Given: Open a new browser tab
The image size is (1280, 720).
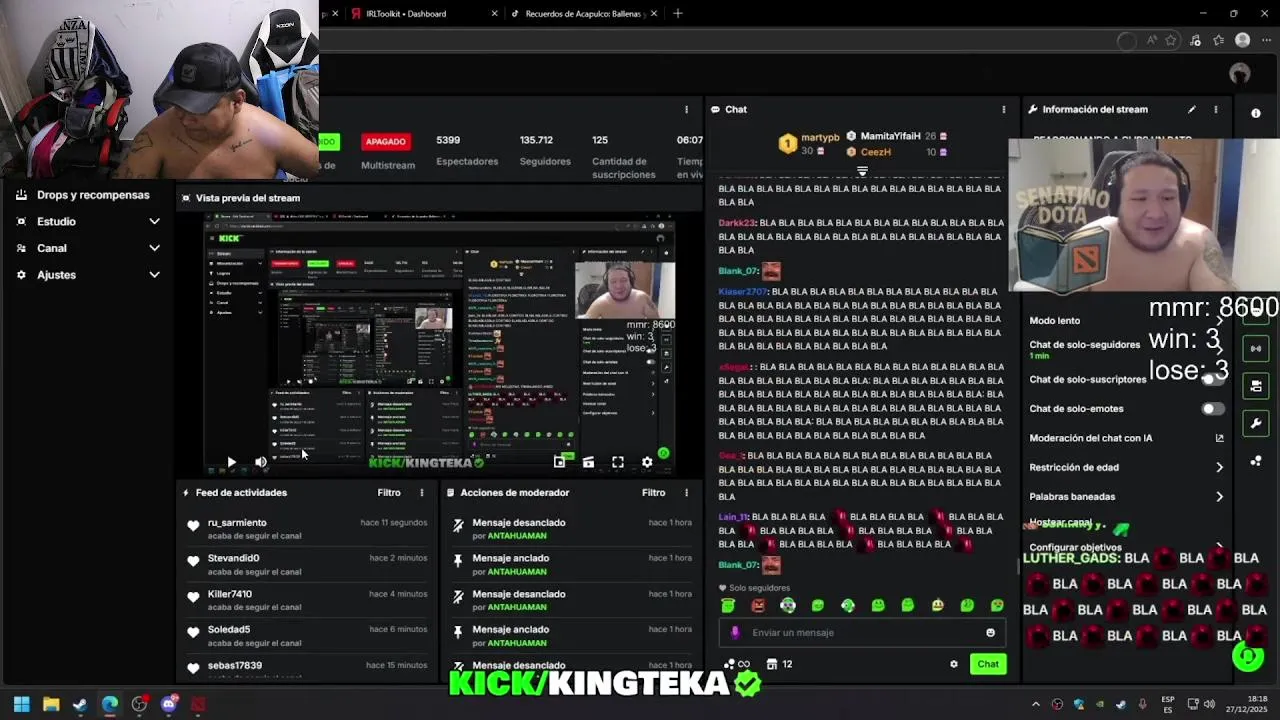Looking at the screenshot, I should pyautogui.click(x=678, y=13).
